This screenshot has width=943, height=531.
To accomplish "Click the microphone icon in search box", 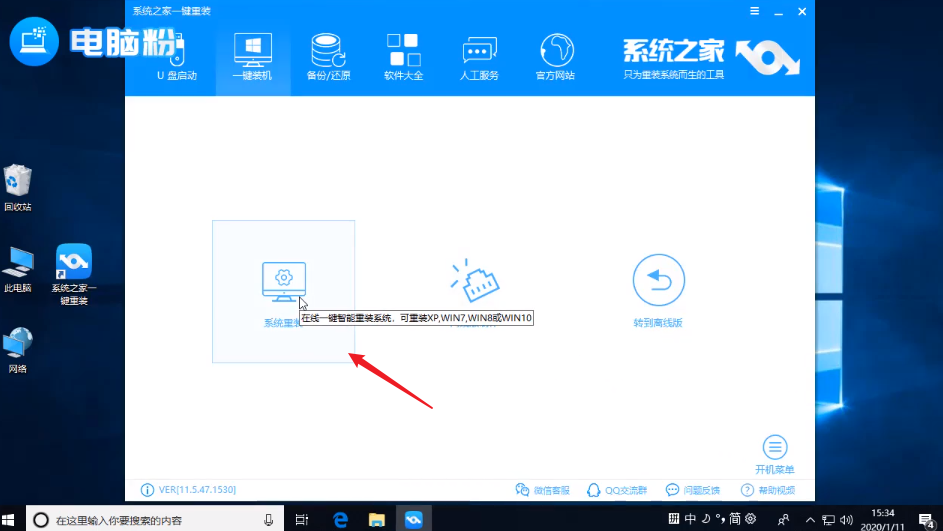I will coord(268,520).
